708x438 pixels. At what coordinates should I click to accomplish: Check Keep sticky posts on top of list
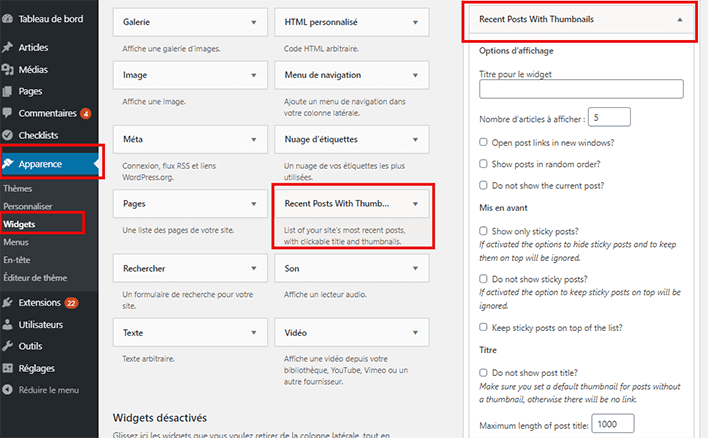(483, 327)
